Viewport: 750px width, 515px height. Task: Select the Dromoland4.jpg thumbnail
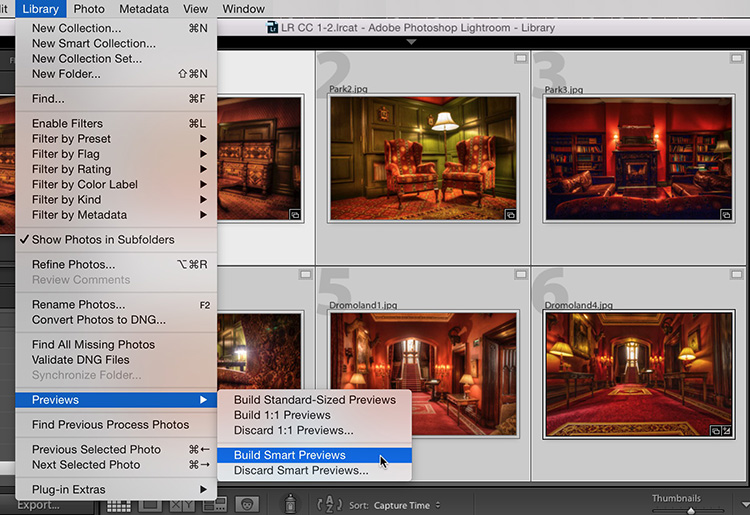coord(639,374)
